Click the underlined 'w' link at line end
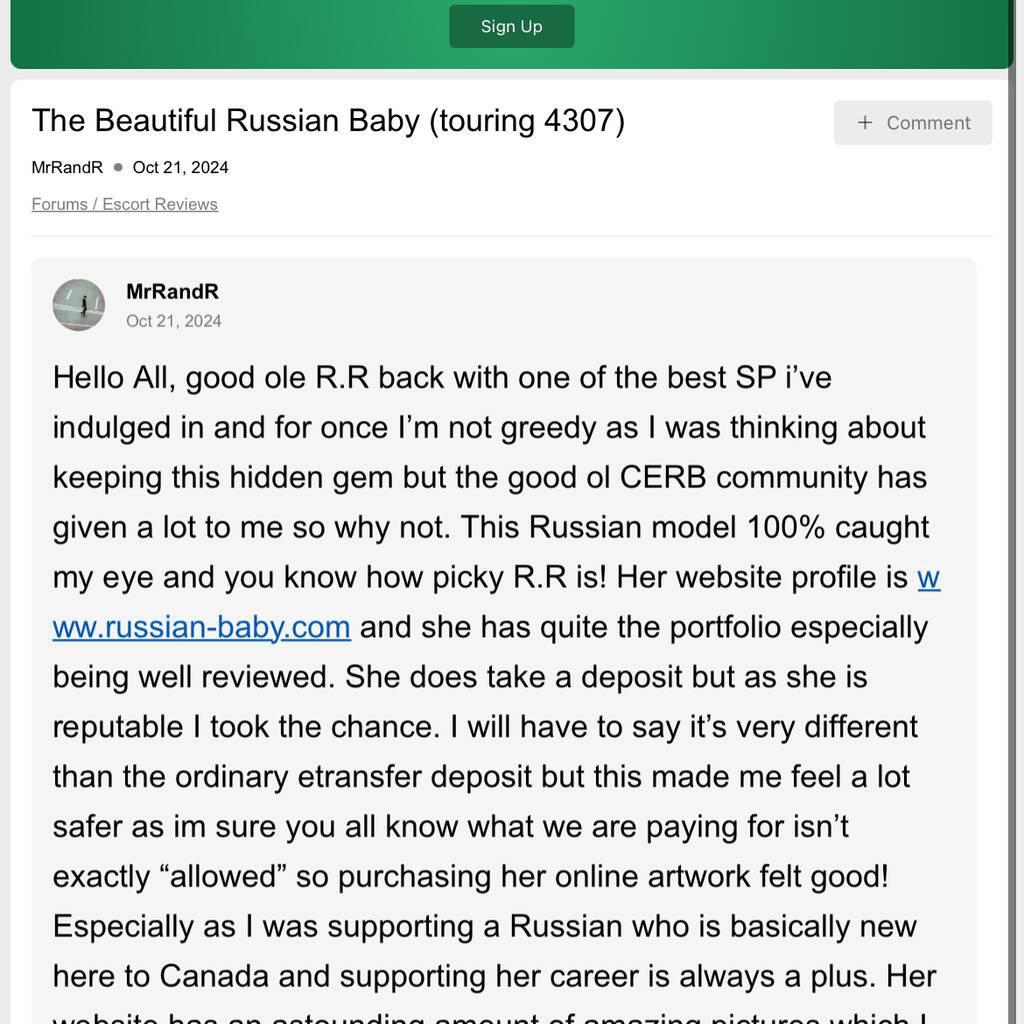1024x1024 pixels. pyautogui.click(x=929, y=578)
